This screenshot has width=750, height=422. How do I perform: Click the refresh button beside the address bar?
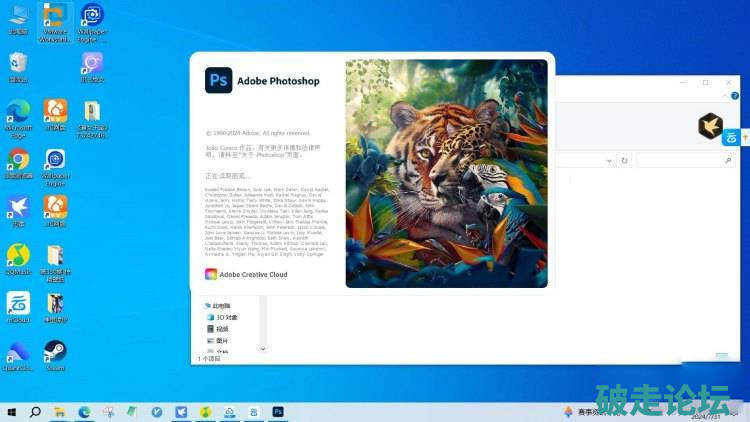(624, 160)
